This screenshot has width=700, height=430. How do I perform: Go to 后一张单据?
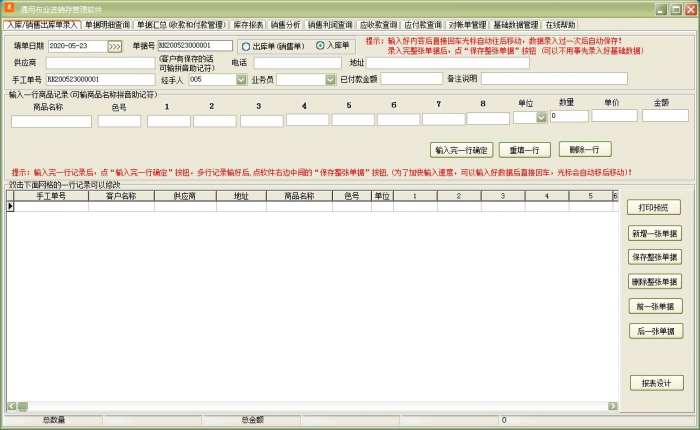click(x=656, y=331)
